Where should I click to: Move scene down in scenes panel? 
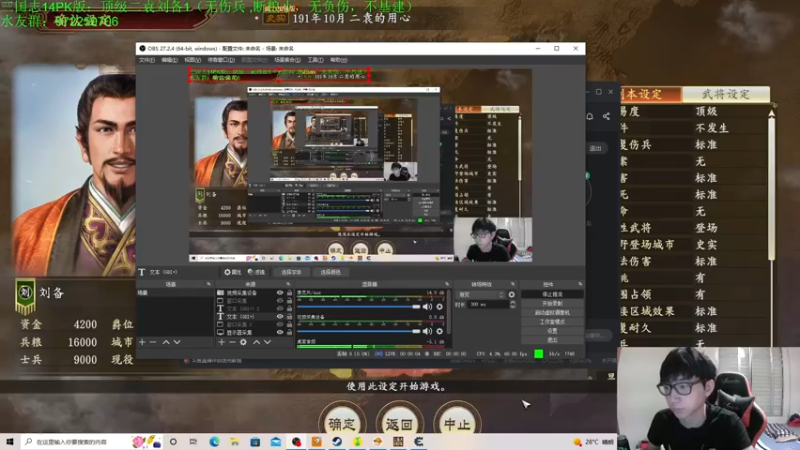[177, 342]
